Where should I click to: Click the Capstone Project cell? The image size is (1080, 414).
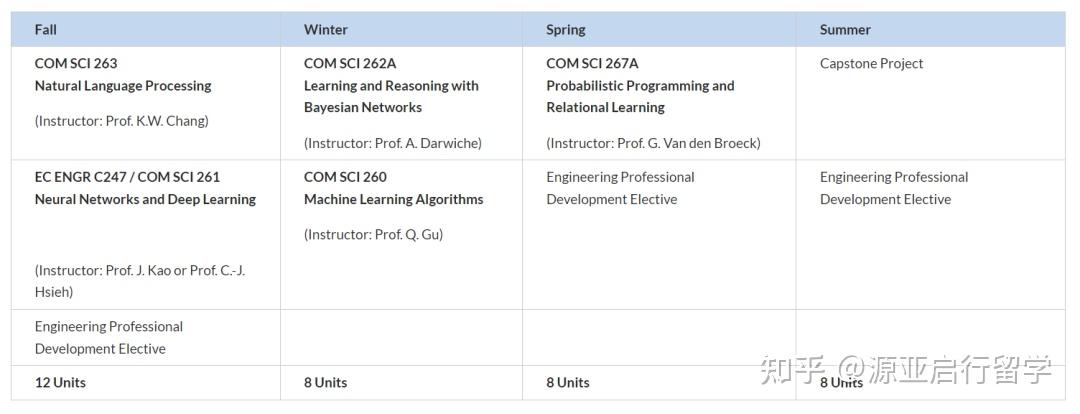(871, 63)
